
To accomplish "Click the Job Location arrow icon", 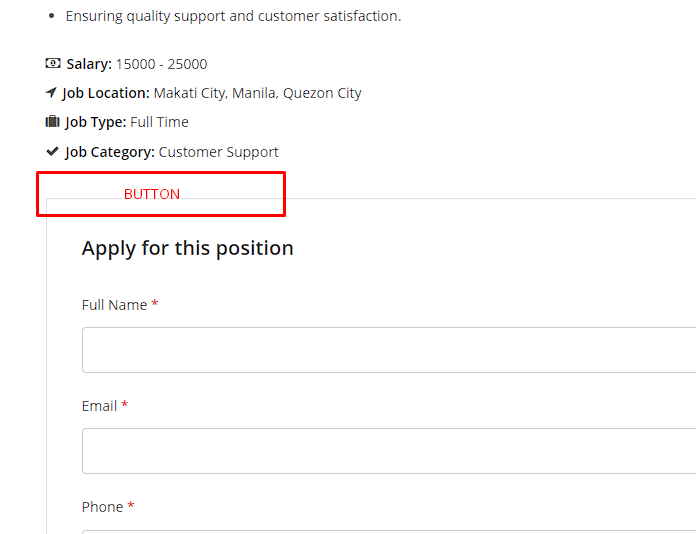I will [x=51, y=92].
